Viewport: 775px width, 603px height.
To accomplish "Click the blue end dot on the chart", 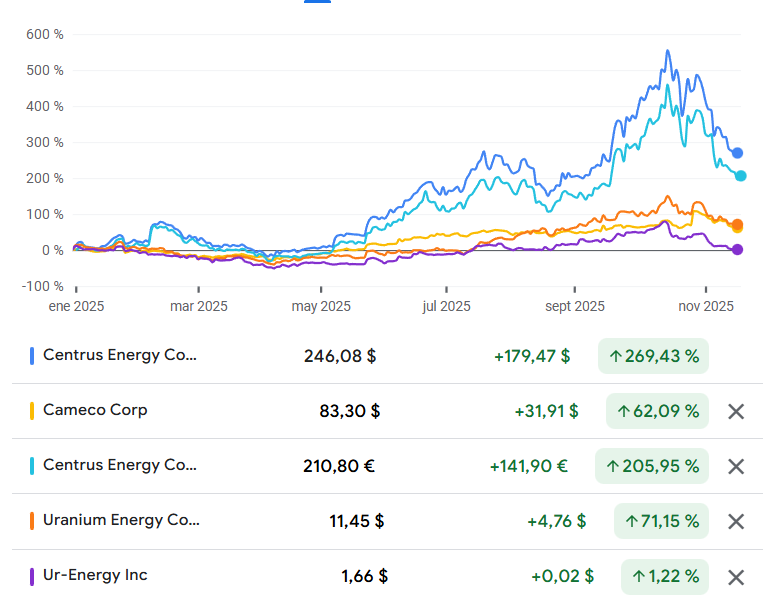I will (738, 153).
